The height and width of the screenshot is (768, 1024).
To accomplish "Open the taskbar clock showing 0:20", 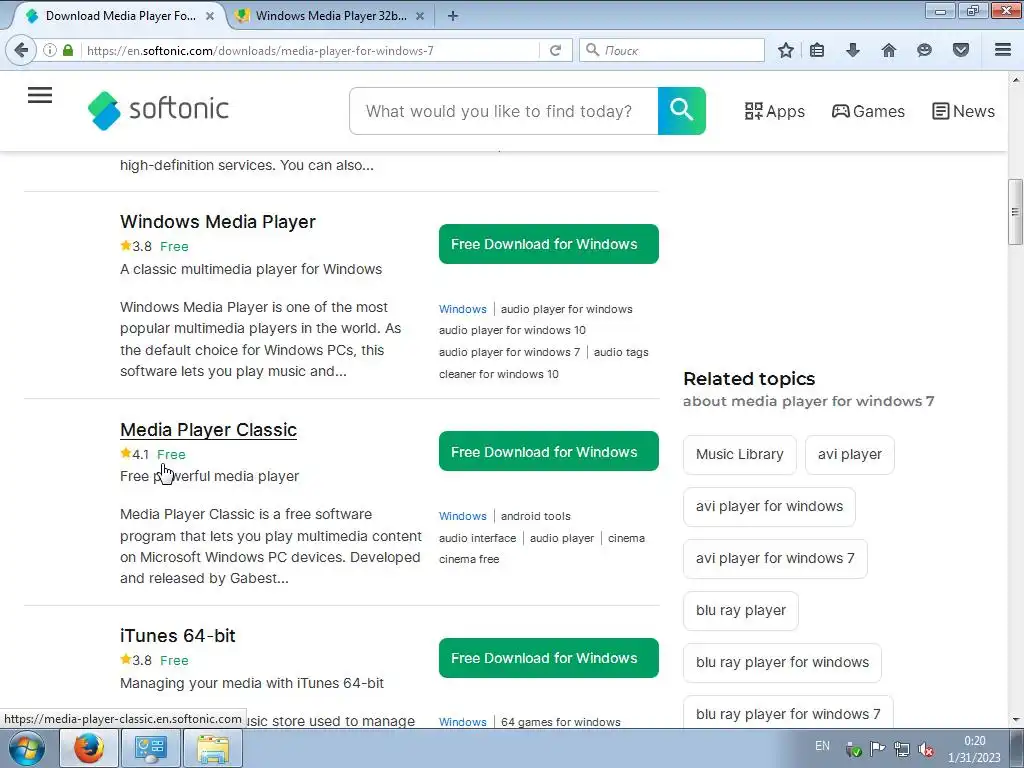I will point(974,749).
